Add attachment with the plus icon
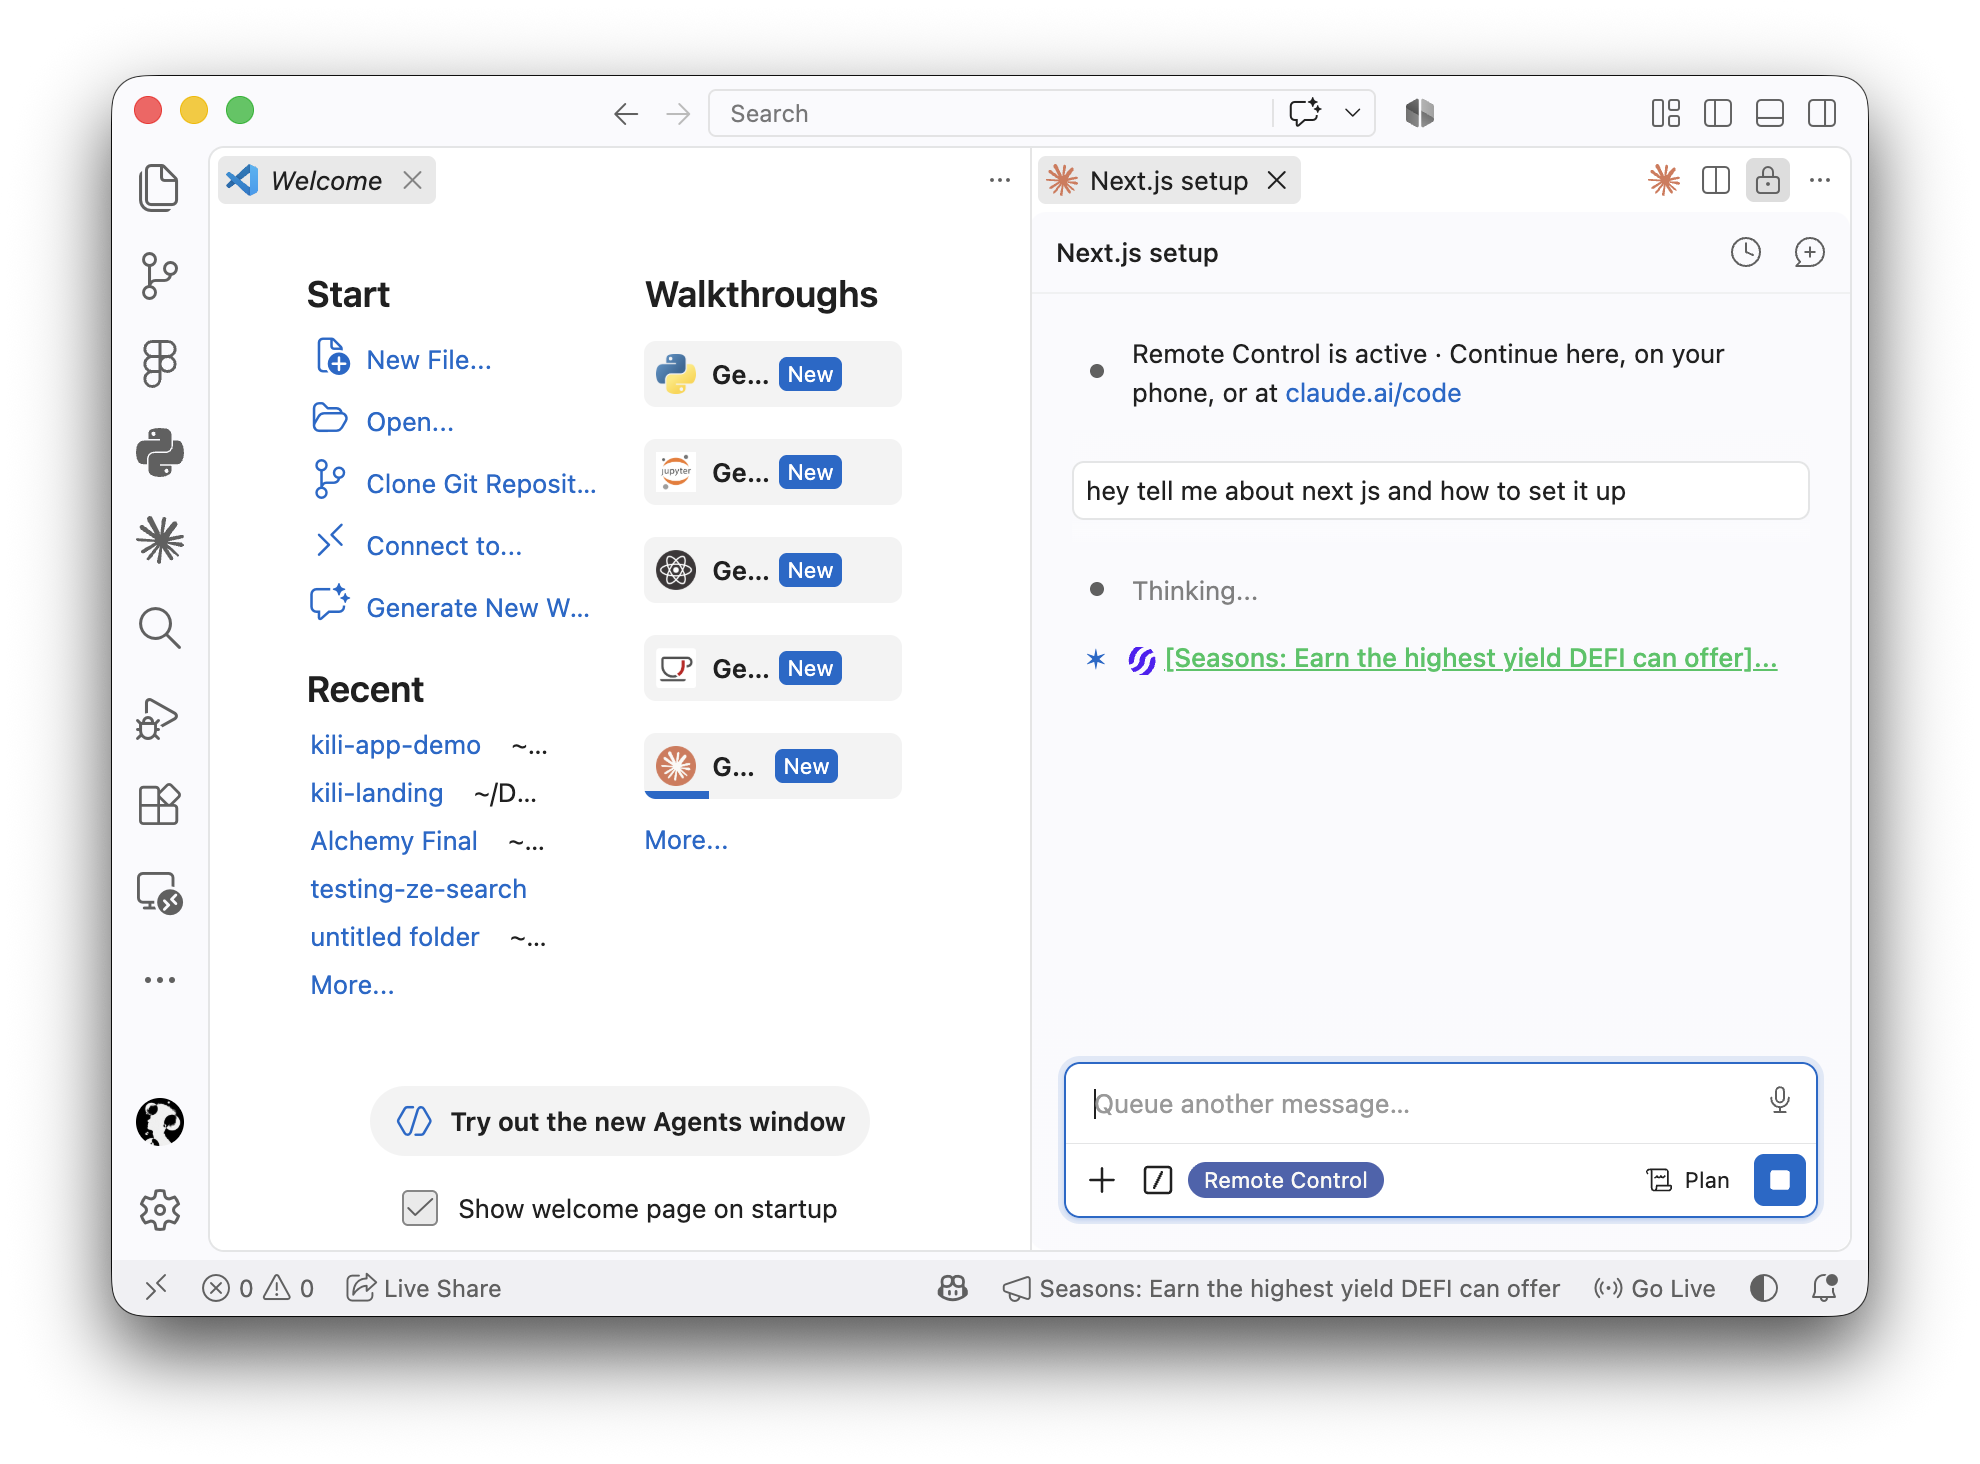 tap(1102, 1180)
